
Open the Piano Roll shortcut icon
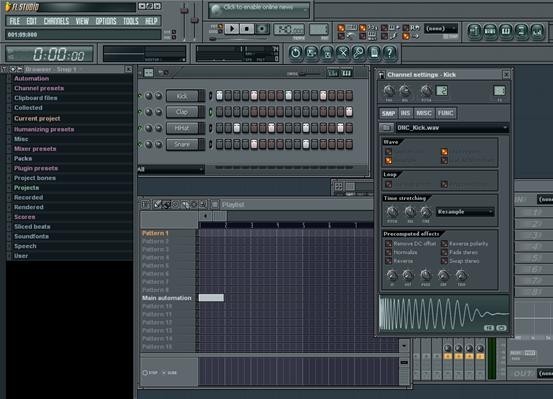(x=506, y=31)
